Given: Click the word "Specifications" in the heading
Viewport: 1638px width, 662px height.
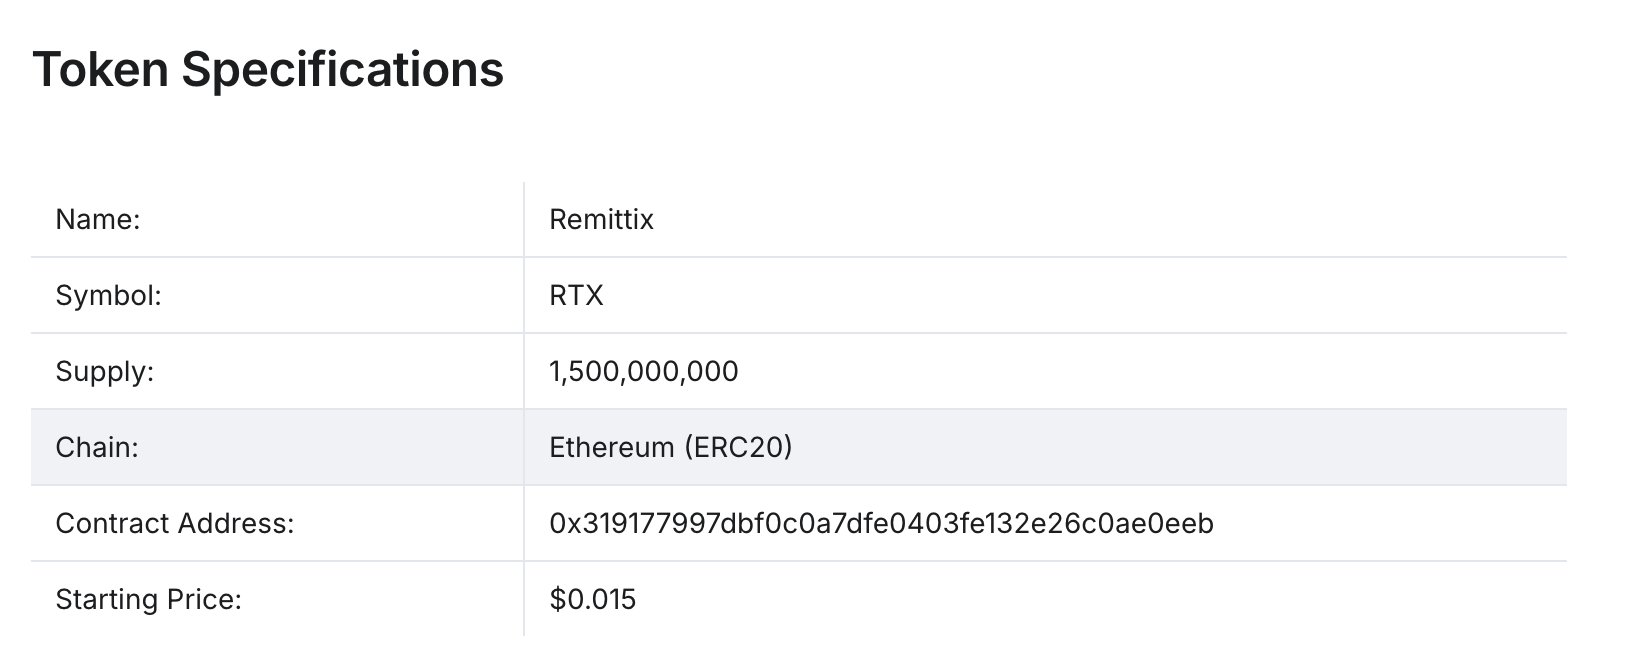Looking at the screenshot, I should (342, 69).
